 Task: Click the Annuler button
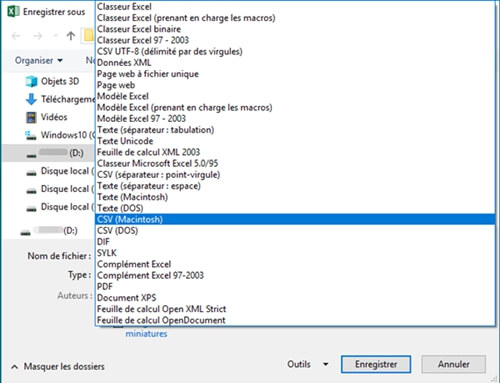pos(453,364)
